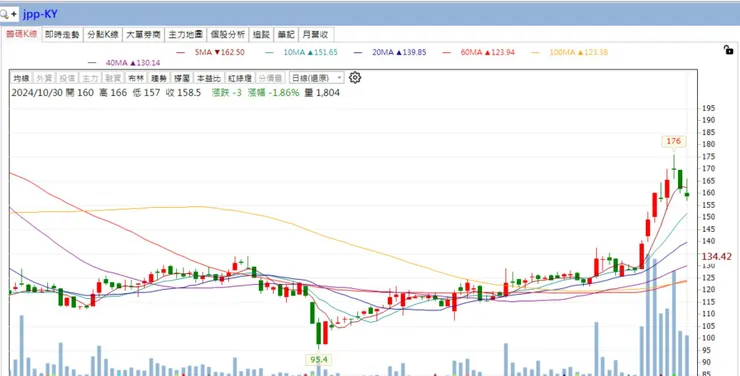Toggle the 撐壓 support-resistance overlay
The image size is (740, 376).
(x=181, y=78)
